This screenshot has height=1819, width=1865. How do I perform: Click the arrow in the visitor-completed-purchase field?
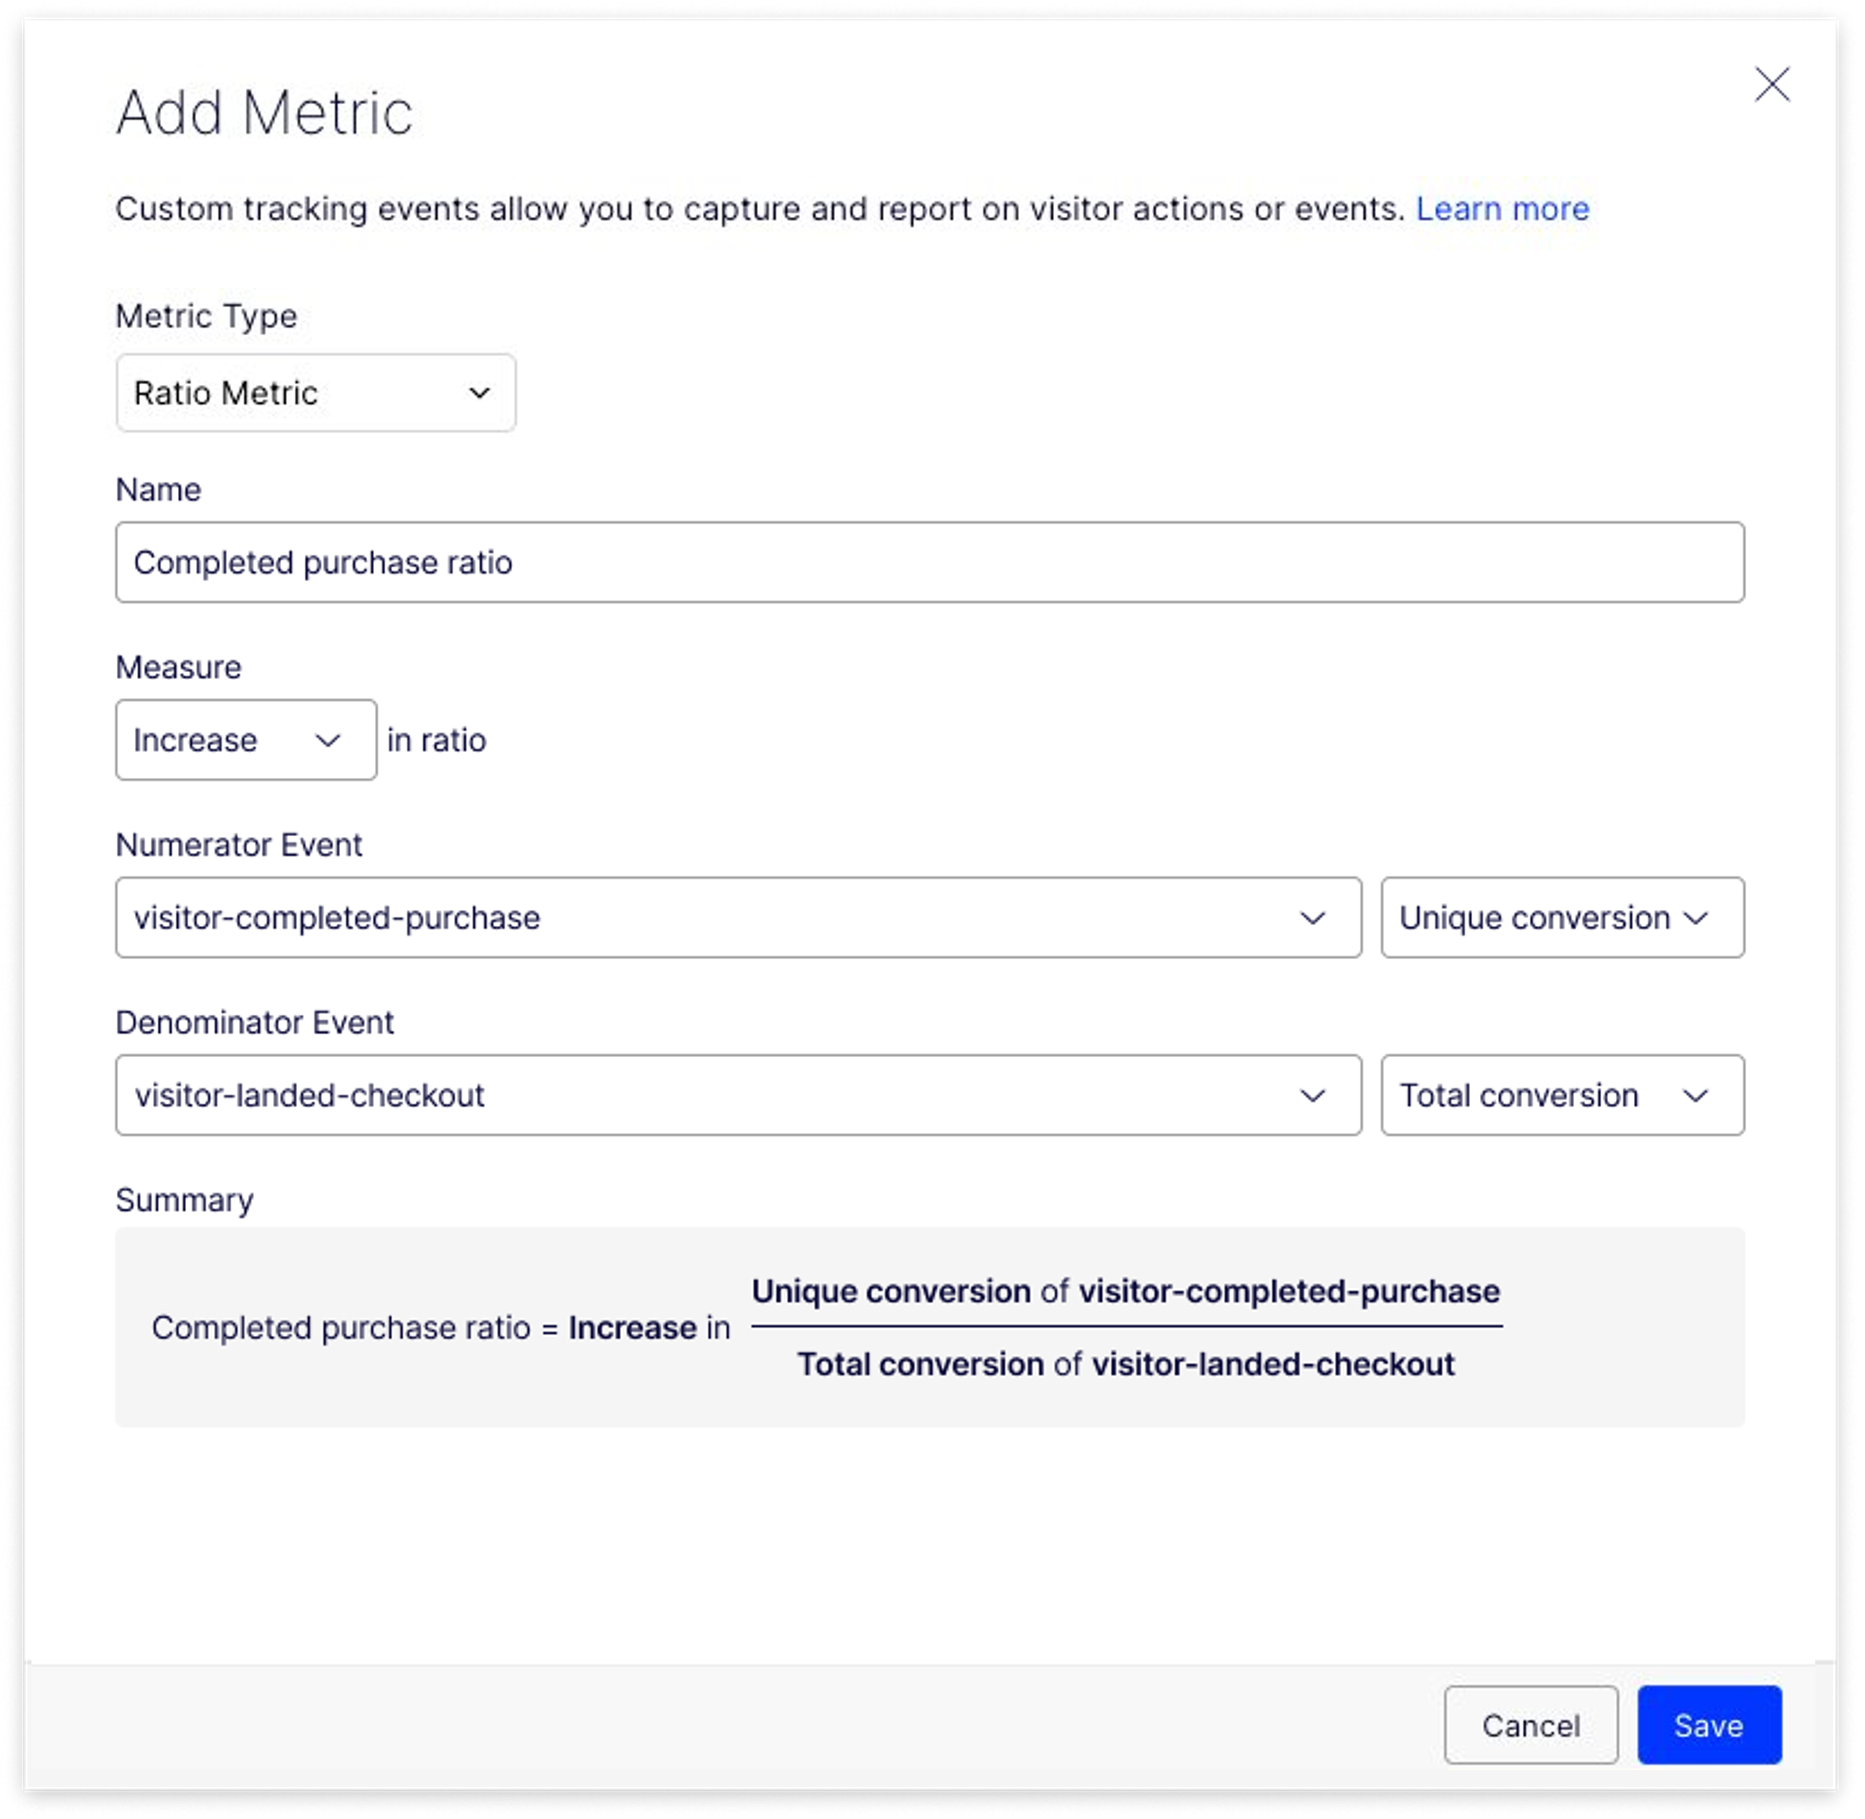tap(1312, 918)
